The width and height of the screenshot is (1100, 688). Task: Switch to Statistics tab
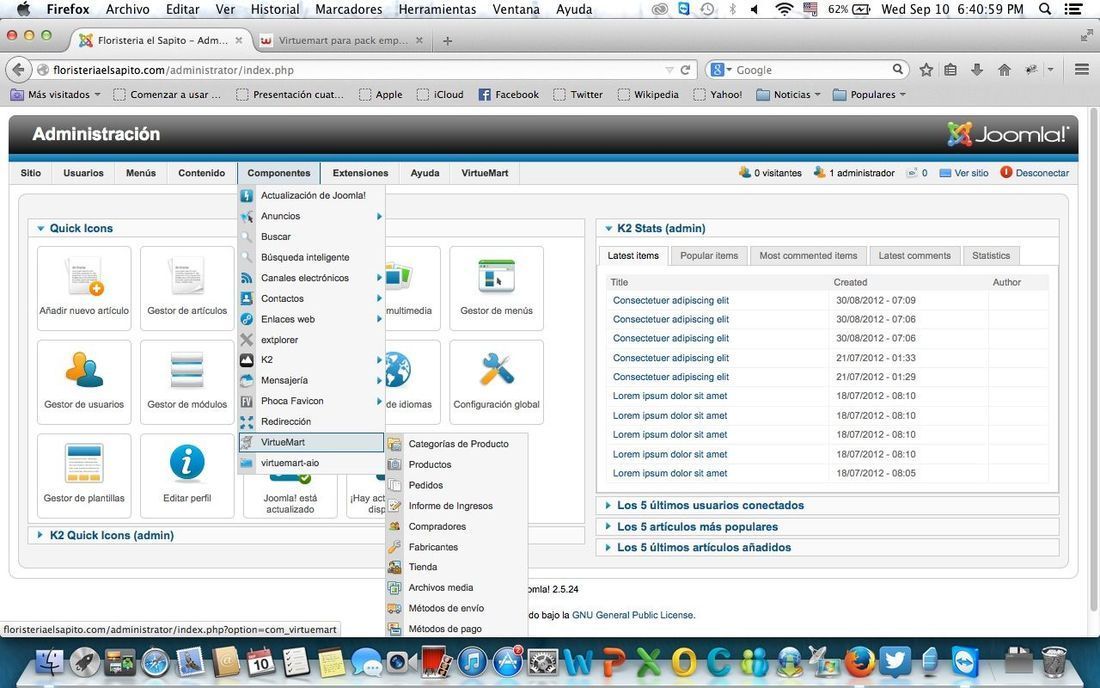click(991, 256)
